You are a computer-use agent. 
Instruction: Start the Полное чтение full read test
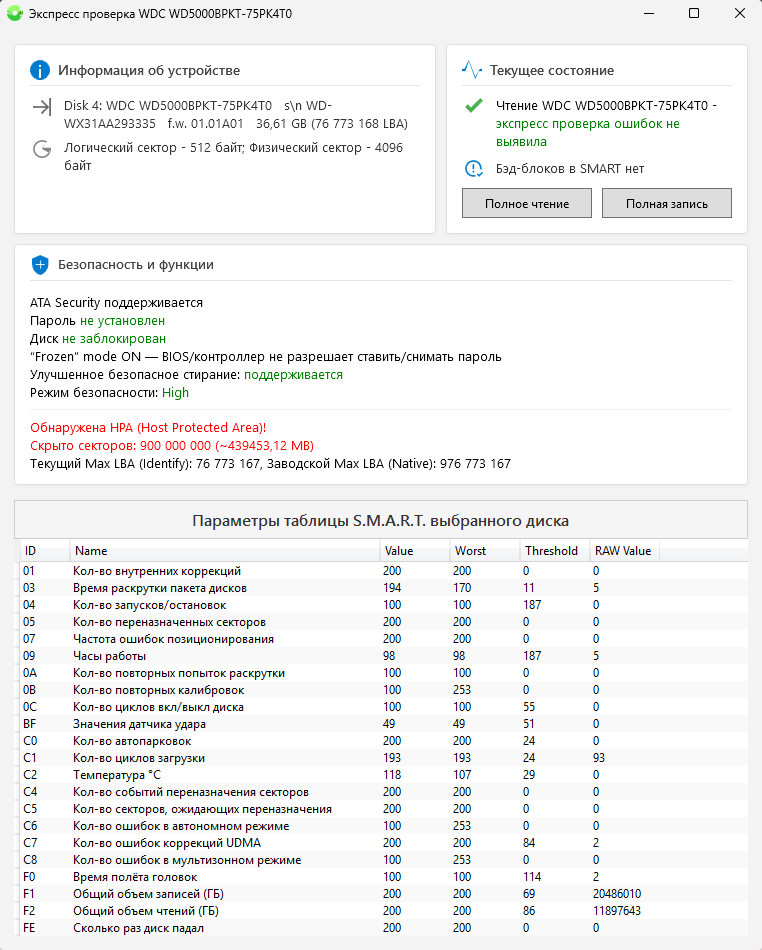tap(526, 203)
